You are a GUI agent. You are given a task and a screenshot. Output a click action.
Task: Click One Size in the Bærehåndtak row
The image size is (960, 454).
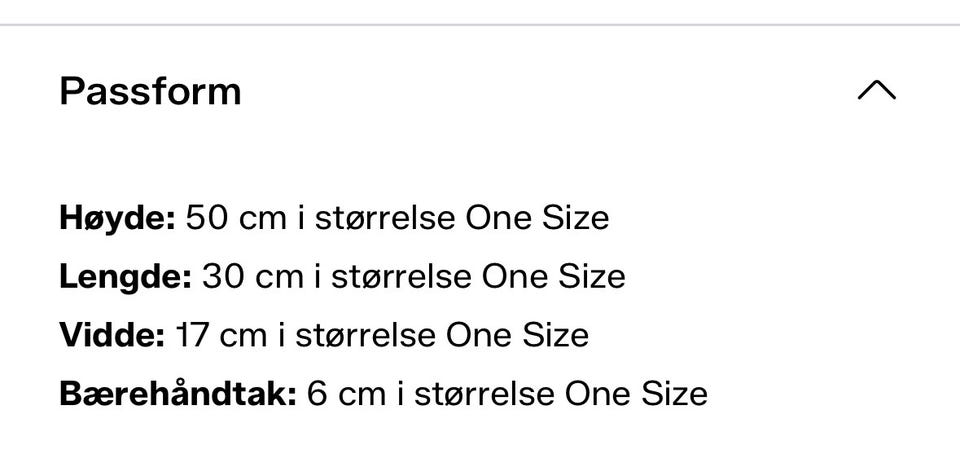coord(636,393)
